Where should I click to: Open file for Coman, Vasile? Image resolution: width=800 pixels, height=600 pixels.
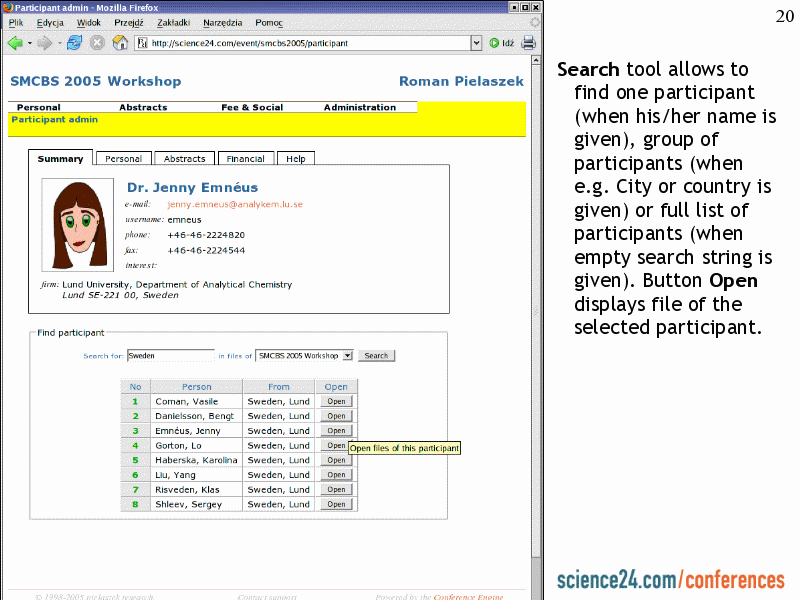coord(336,401)
